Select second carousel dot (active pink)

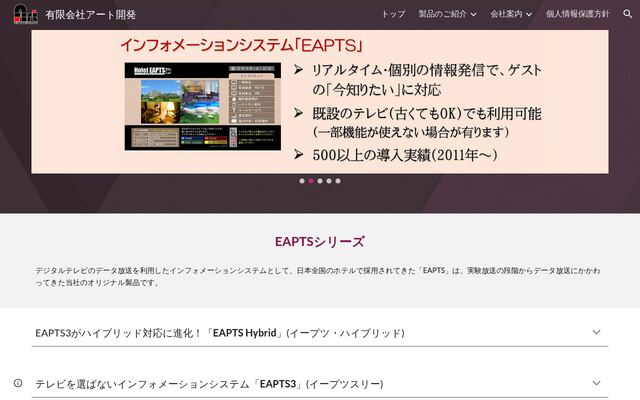coord(311,181)
